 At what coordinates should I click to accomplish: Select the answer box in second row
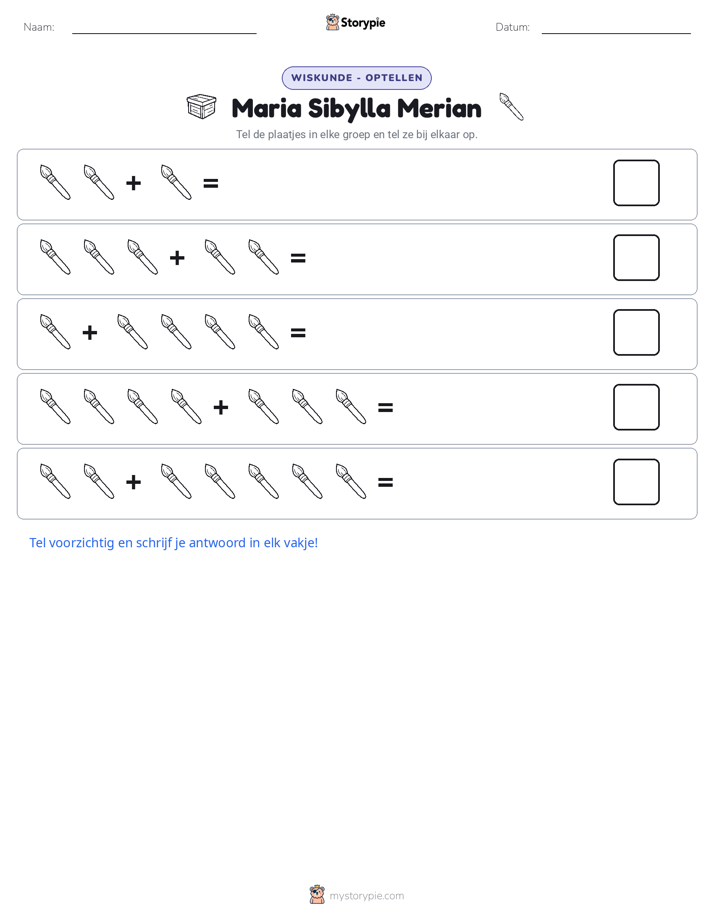coord(636,258)
